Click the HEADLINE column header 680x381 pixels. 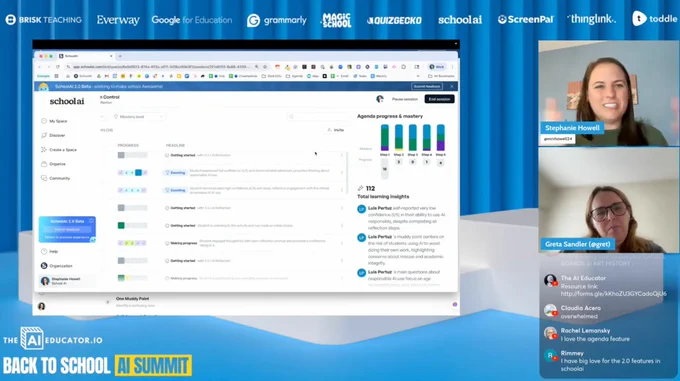(175, 145)
